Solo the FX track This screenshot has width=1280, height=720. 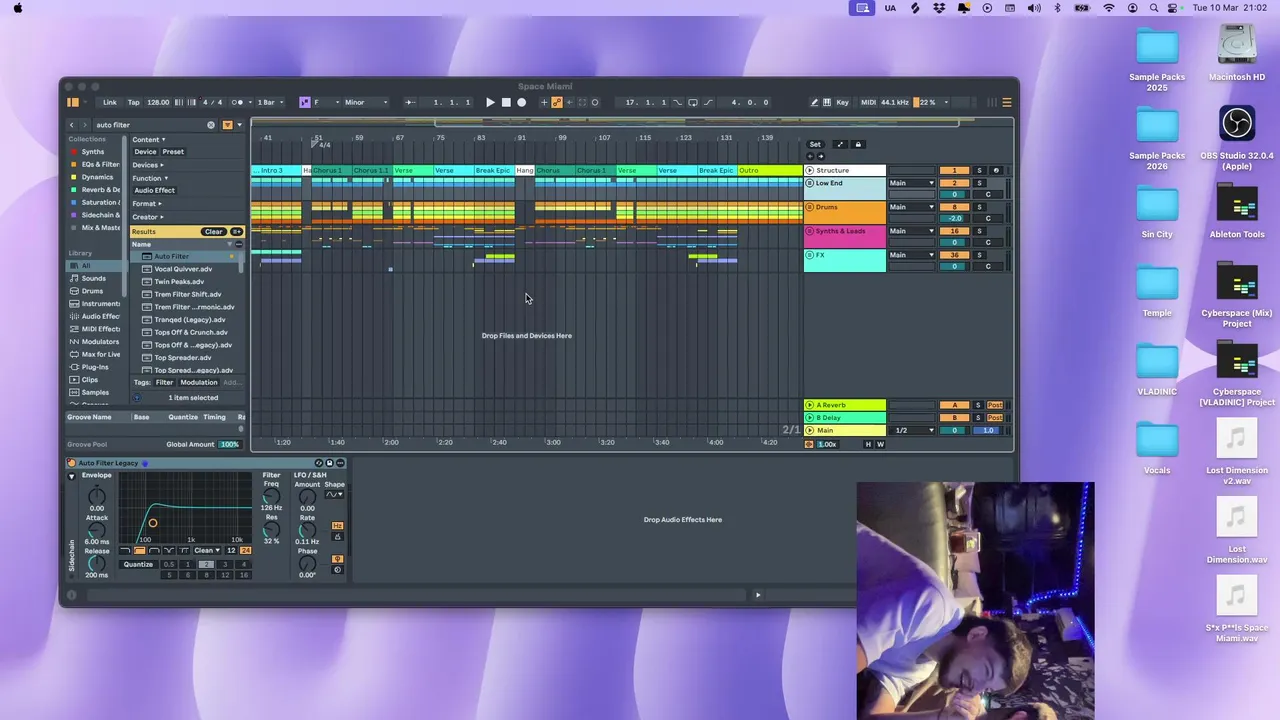pos(979,255)
